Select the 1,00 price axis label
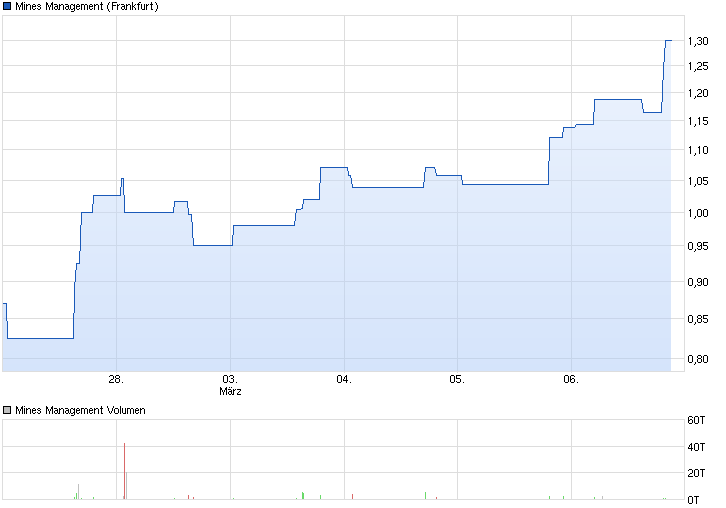726x508 pixels. point(698,213)
